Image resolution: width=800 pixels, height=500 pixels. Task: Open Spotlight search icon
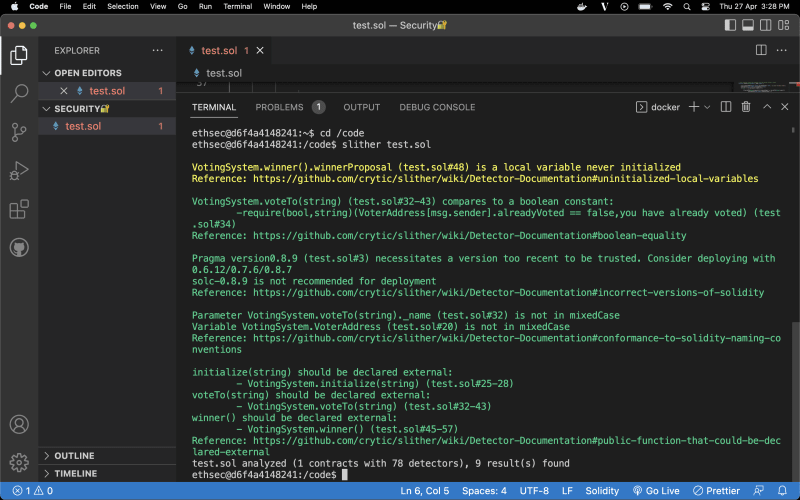687,7
